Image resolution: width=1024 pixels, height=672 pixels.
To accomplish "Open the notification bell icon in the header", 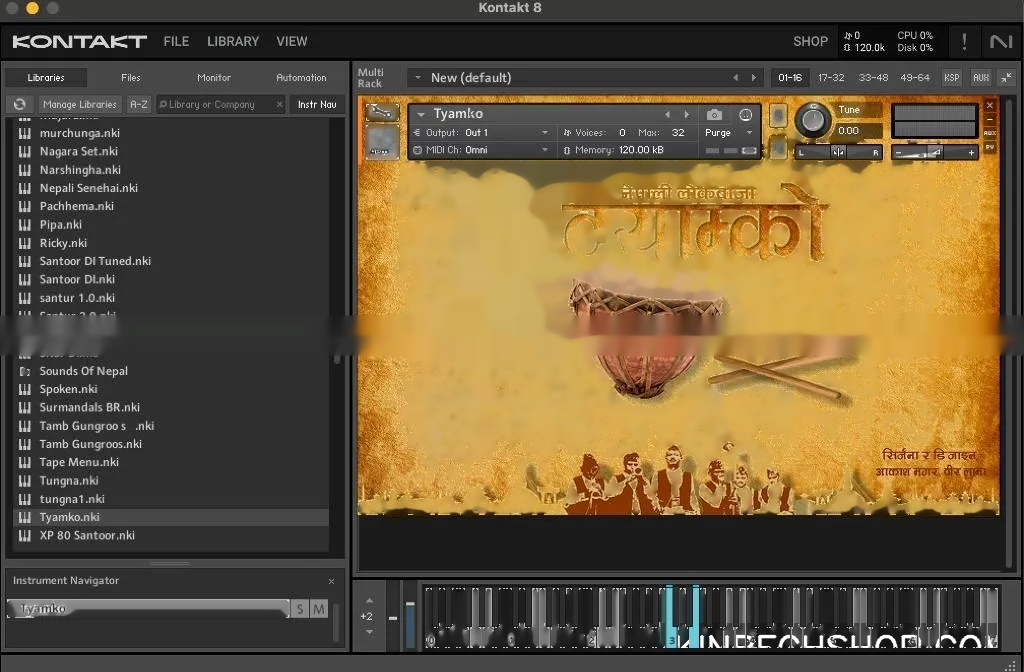I will click(964, 41).
